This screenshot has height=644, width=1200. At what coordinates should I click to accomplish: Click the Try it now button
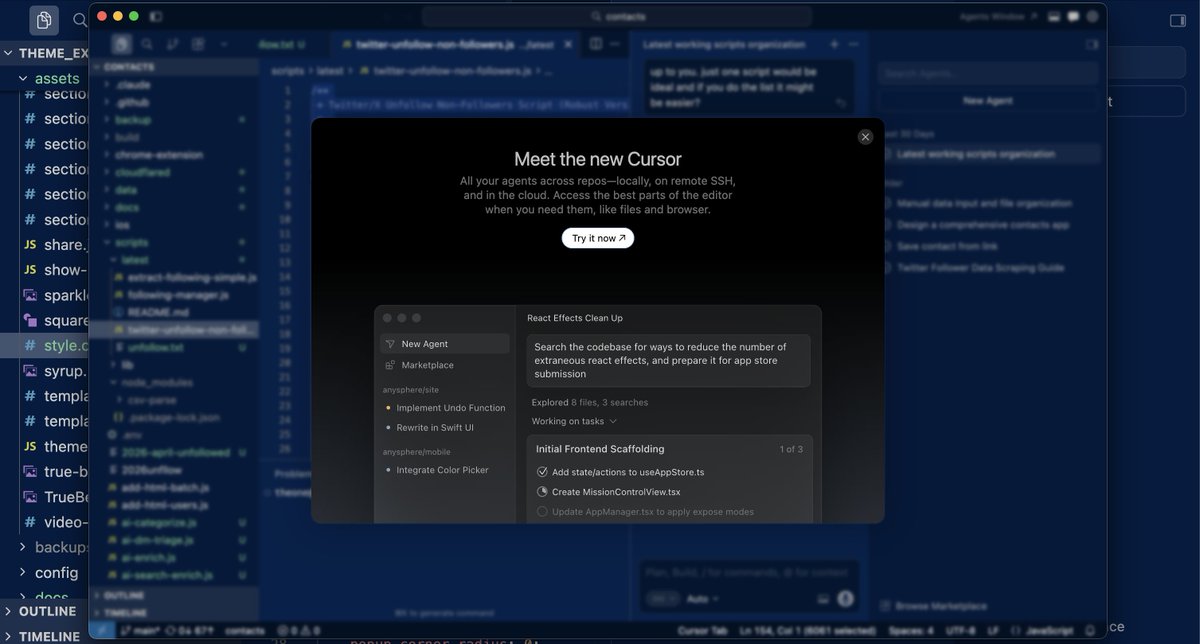[598, 238]
